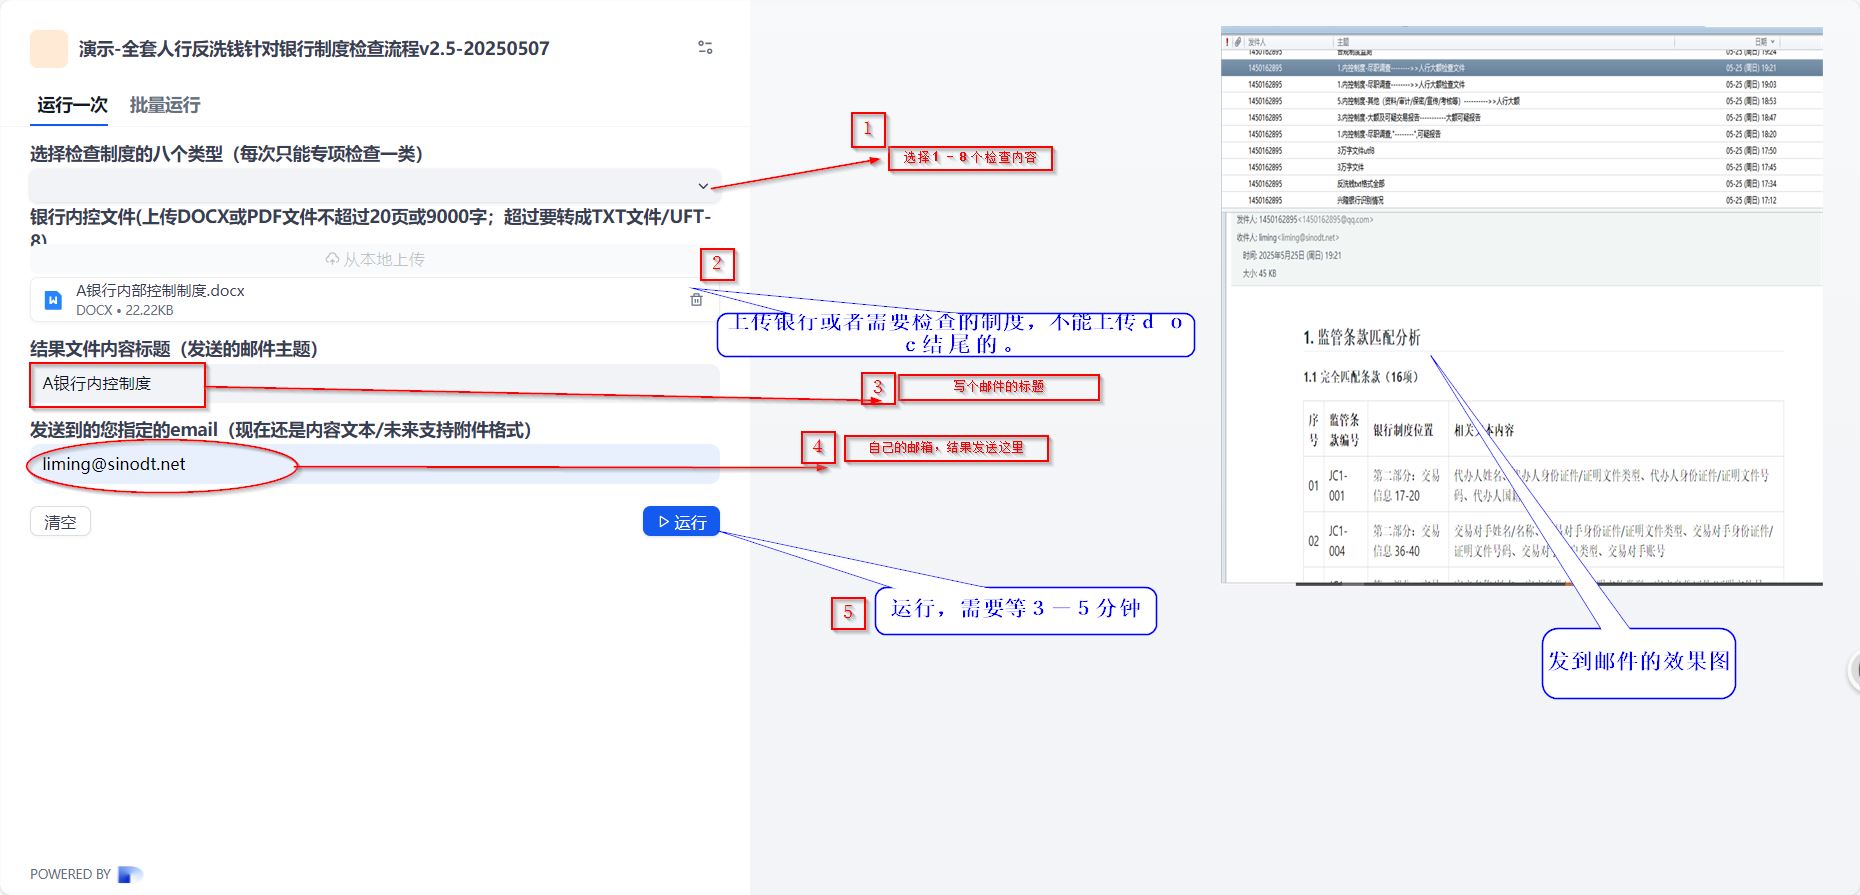Click the email field containing liming@sinodt.net
Viewport: 1860px width, 895px height.
pyautogui.click(x=374, y=464)
